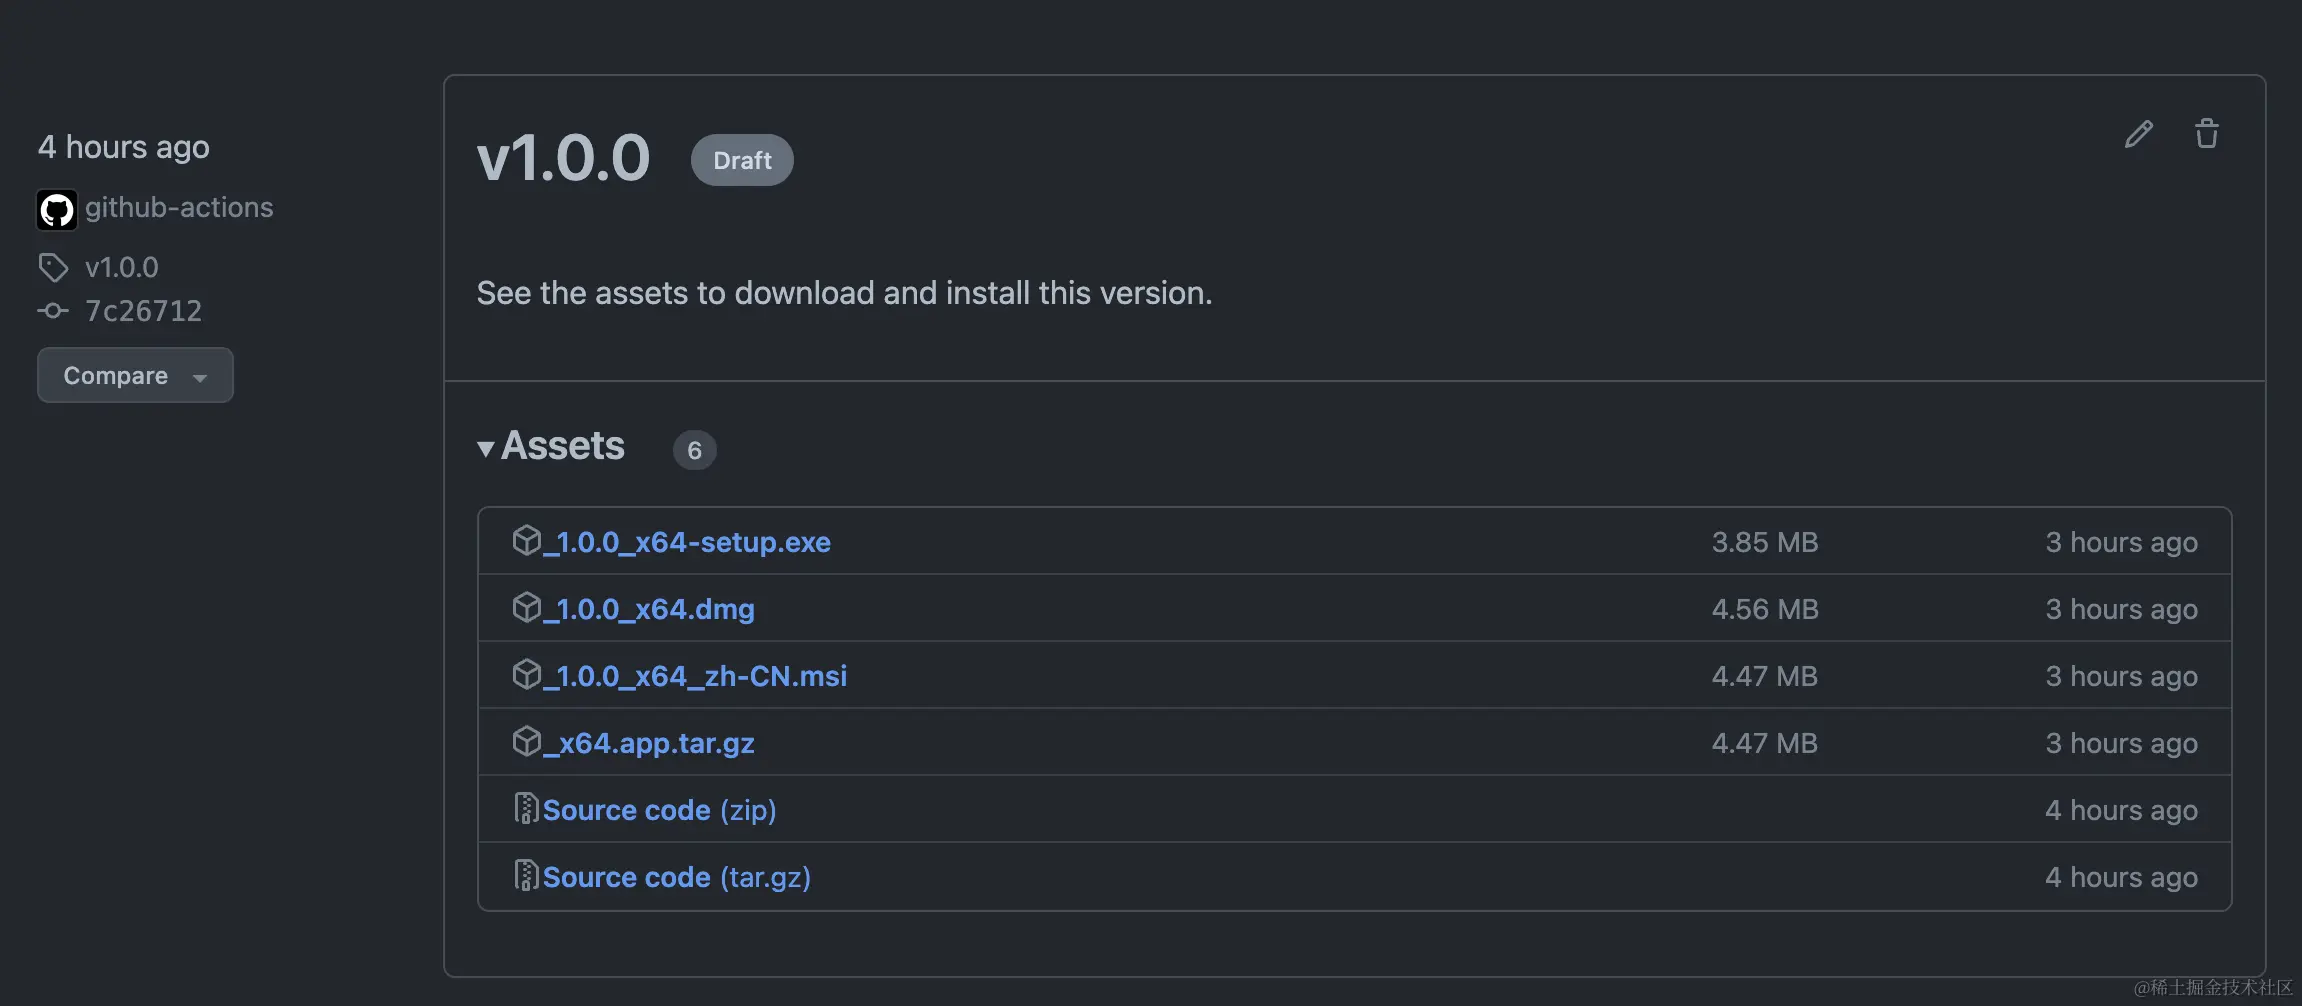Click package icon next to setup.exe asset
The height and width of the screenshot is (1006, 2302).
pyautogui.click(x=526, y=540)
